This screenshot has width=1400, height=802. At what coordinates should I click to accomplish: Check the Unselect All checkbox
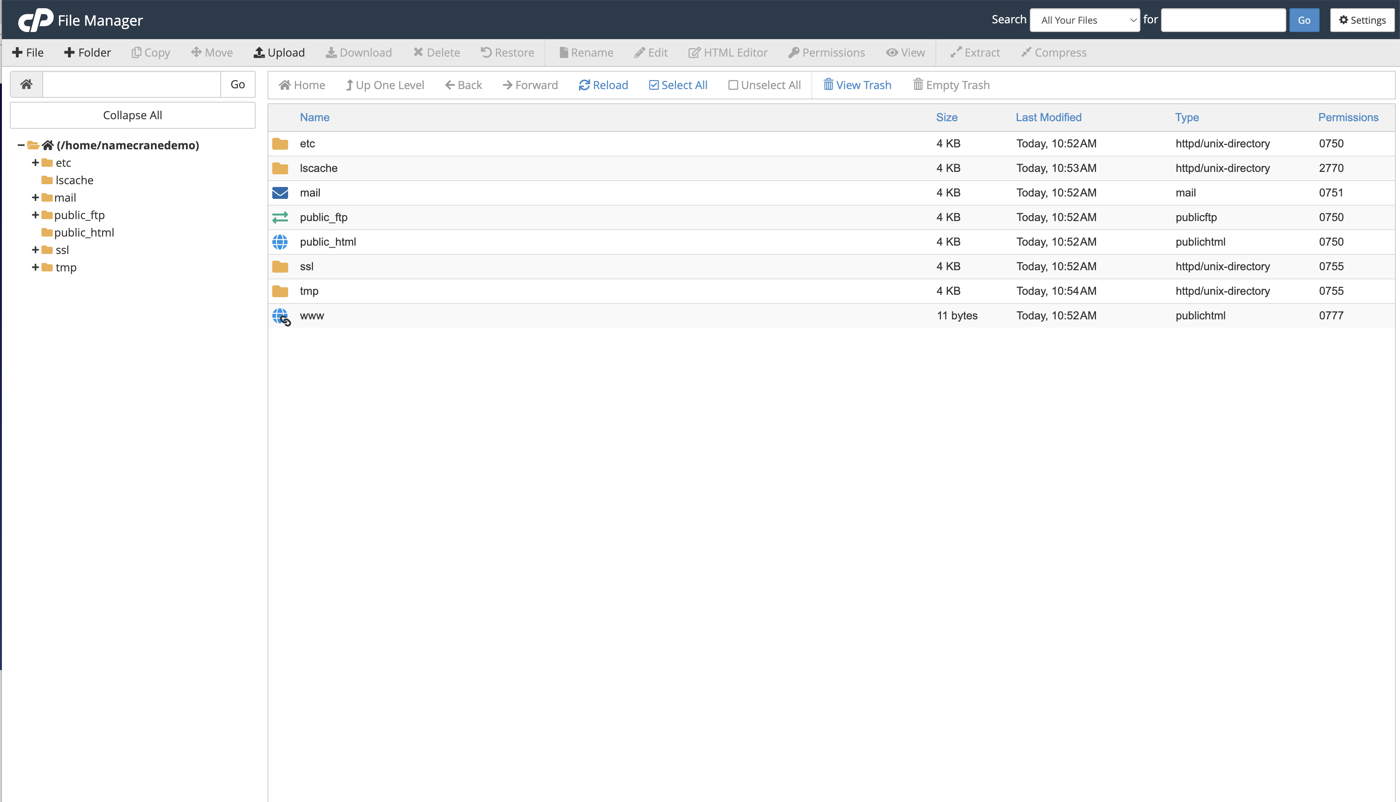(x=732, y=85)
